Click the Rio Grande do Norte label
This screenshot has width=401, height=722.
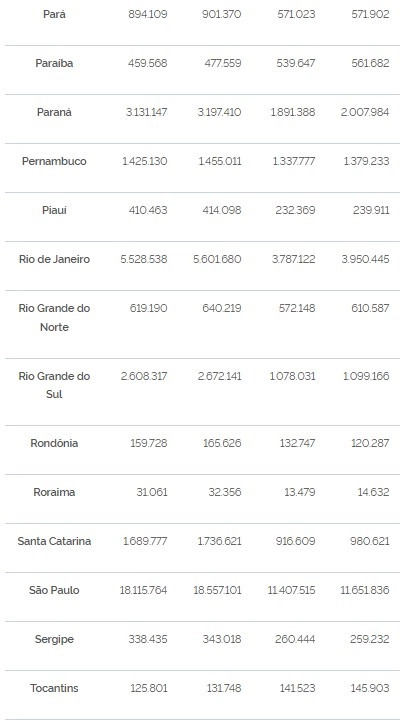pos(54,318)
